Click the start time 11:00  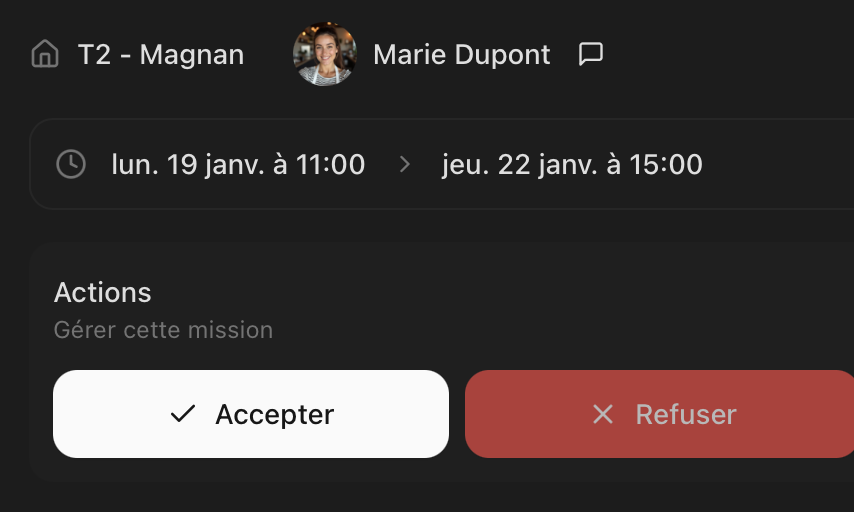330,164
